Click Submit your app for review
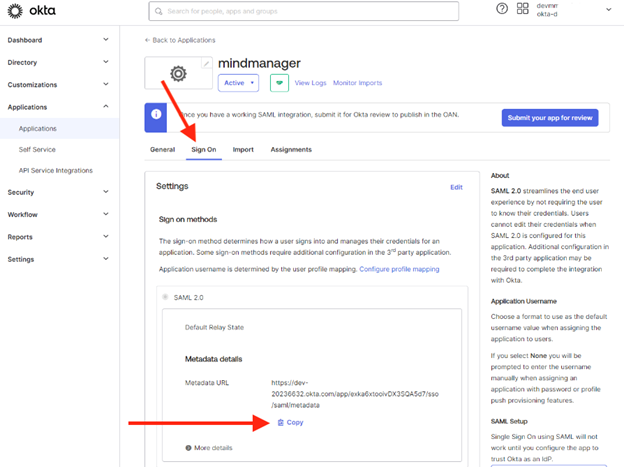 (550, 118)
